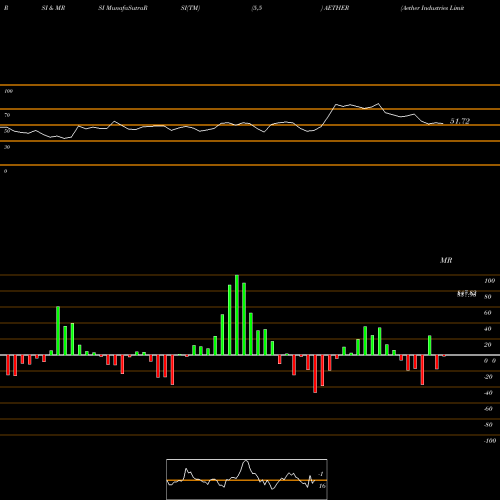
Task: Click the -40 label on the MR axis
Action: pyautogui.click(x=488, y=393)
